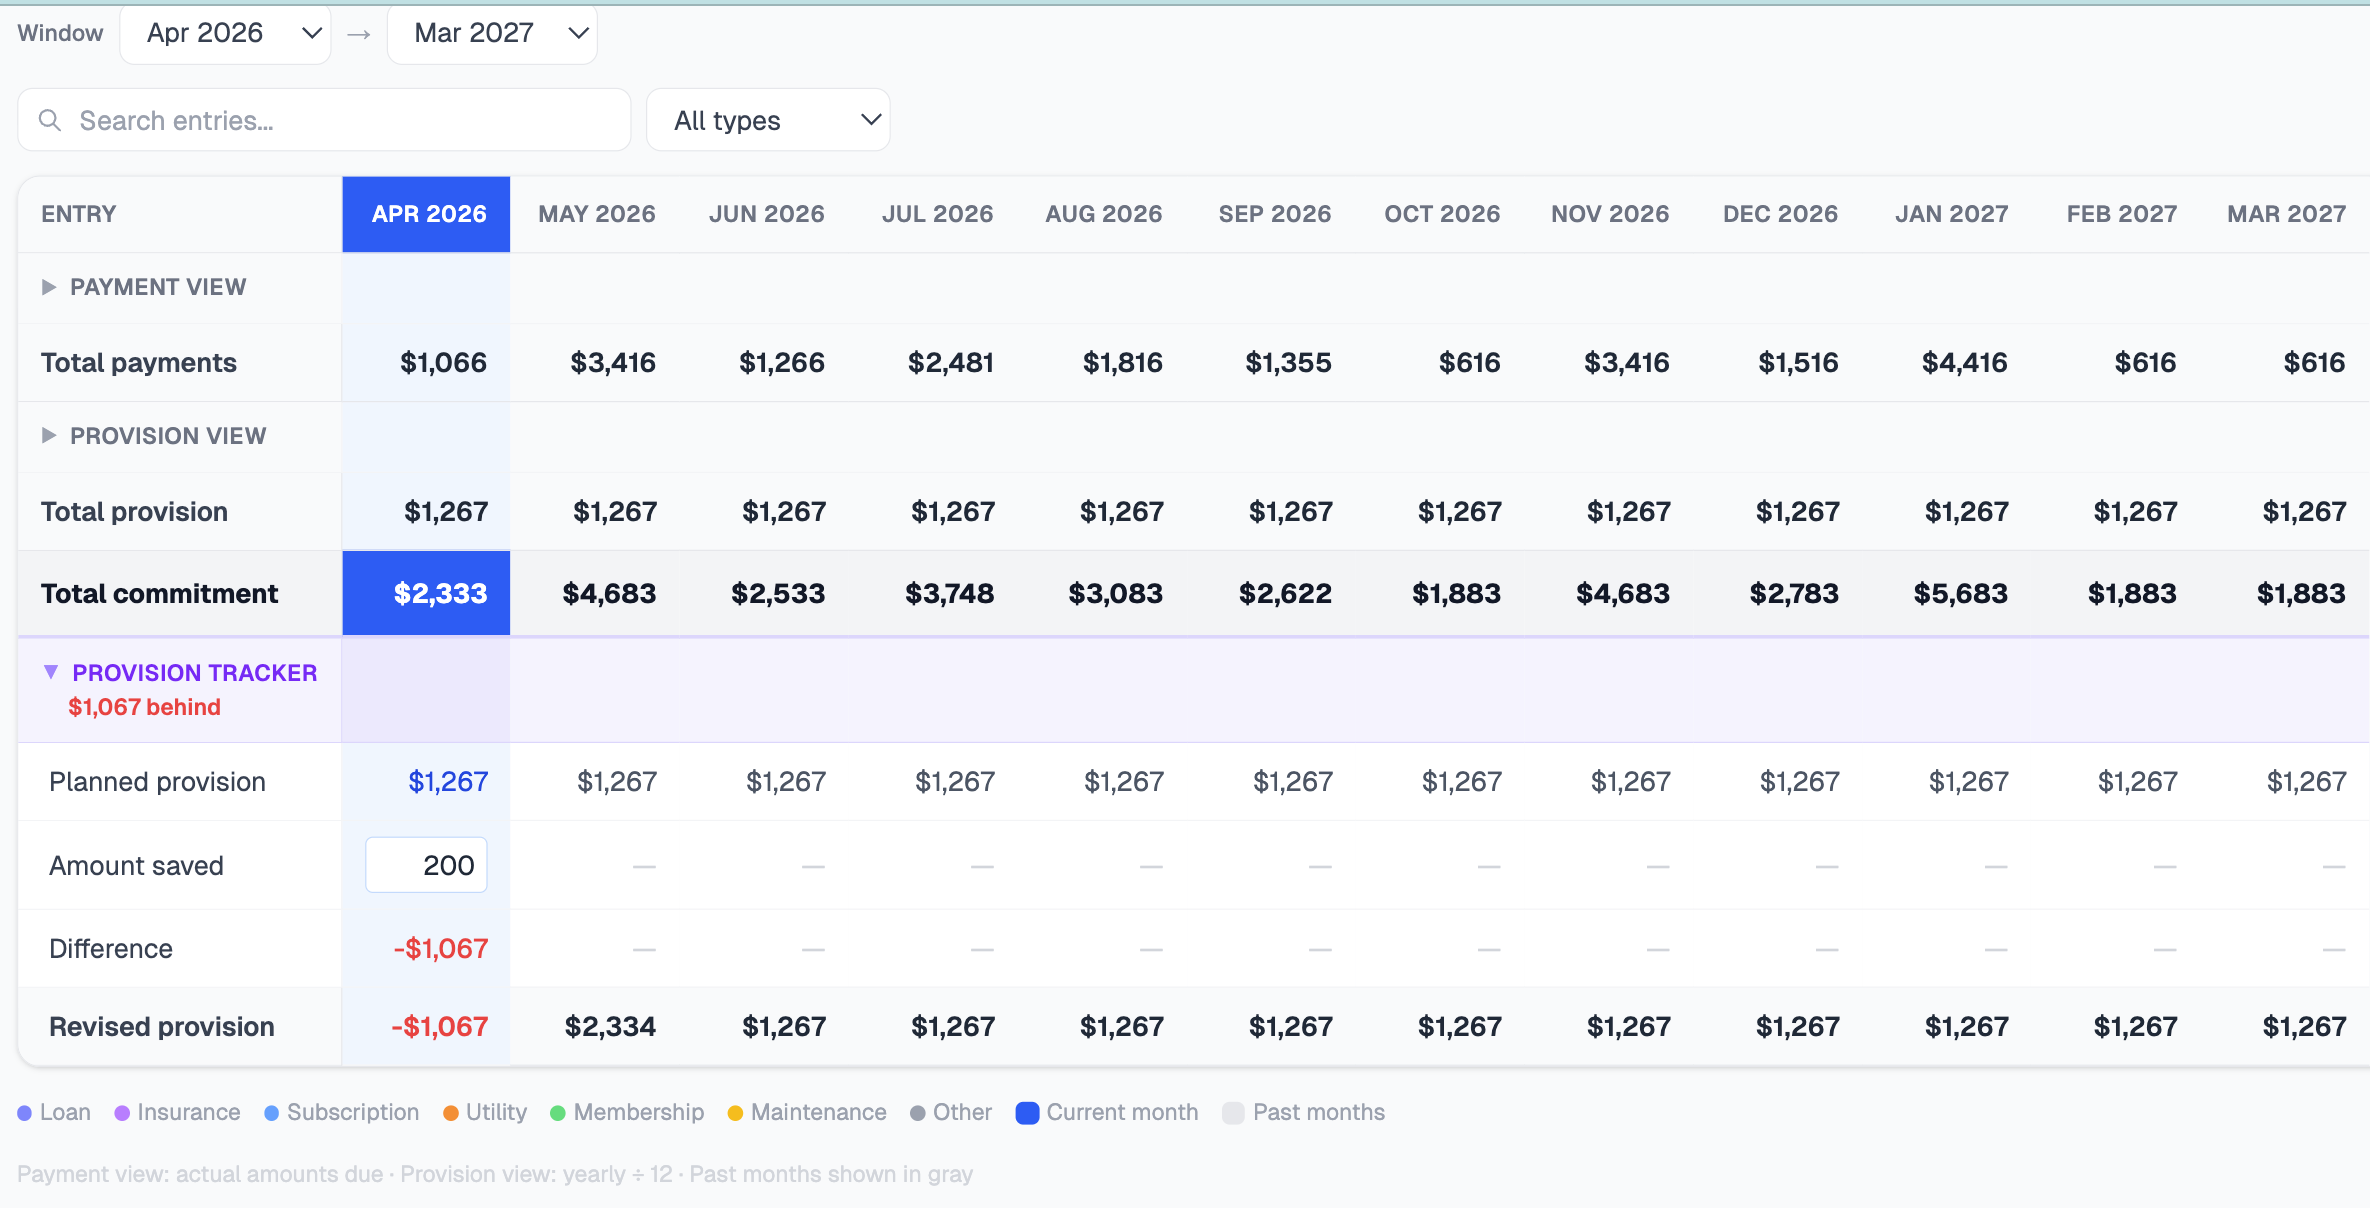The image size is (2370, 1208).
Task: Click the Subscription legend icon
Action: point(270,1112)
